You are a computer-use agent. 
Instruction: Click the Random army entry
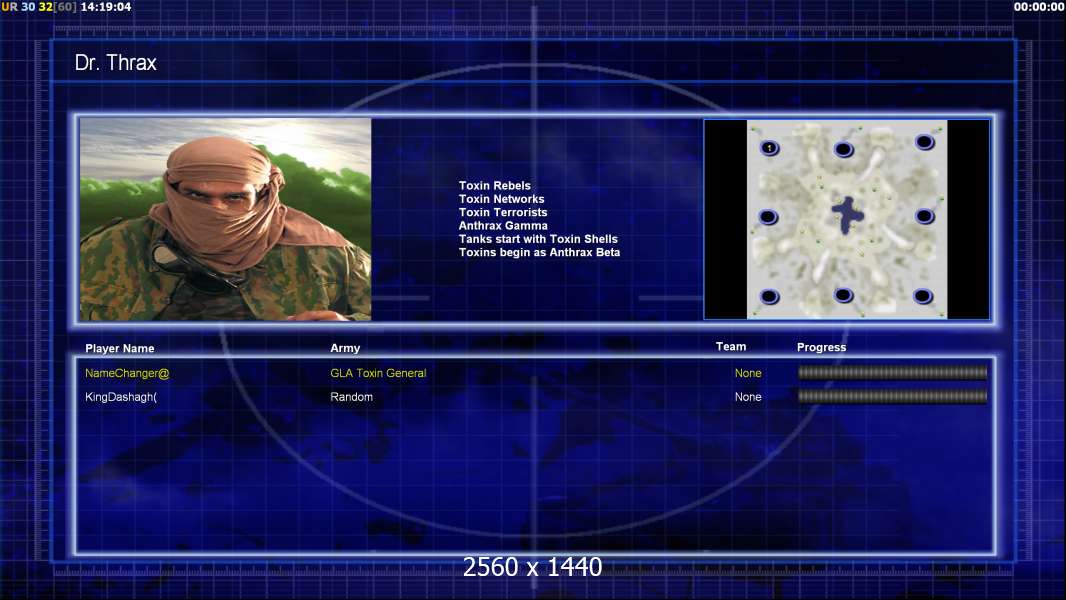[x=351, y=397]
